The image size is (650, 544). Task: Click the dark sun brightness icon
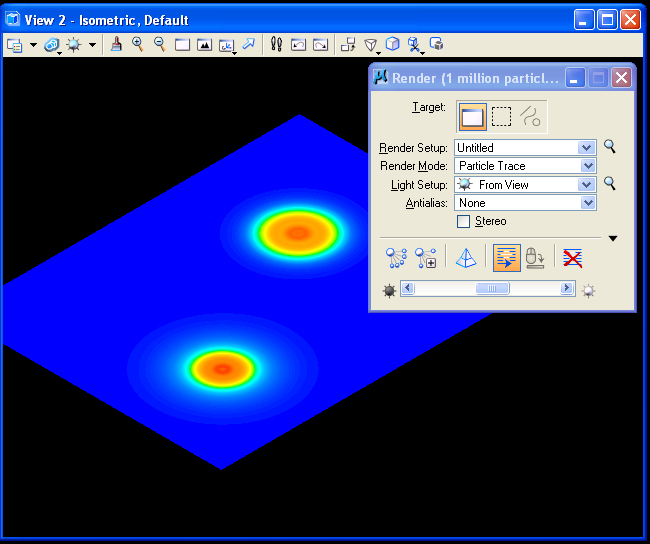coord(389,291)
